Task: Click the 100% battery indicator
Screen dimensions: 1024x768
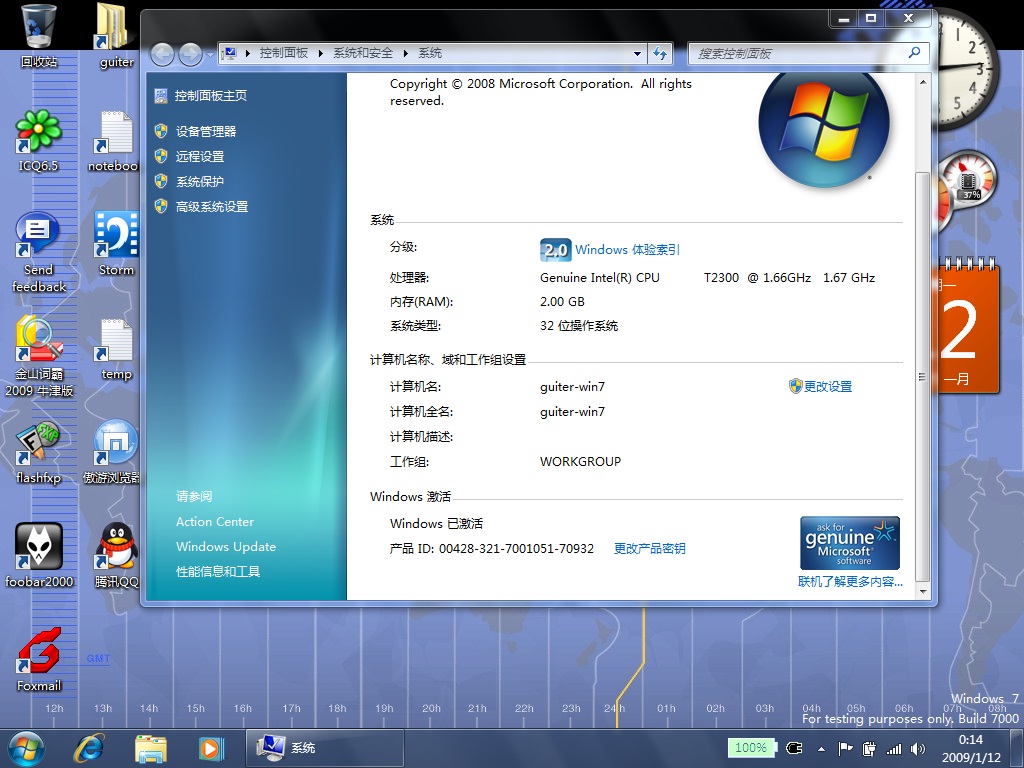Action: pyautogui.click(x=751, y=748)
